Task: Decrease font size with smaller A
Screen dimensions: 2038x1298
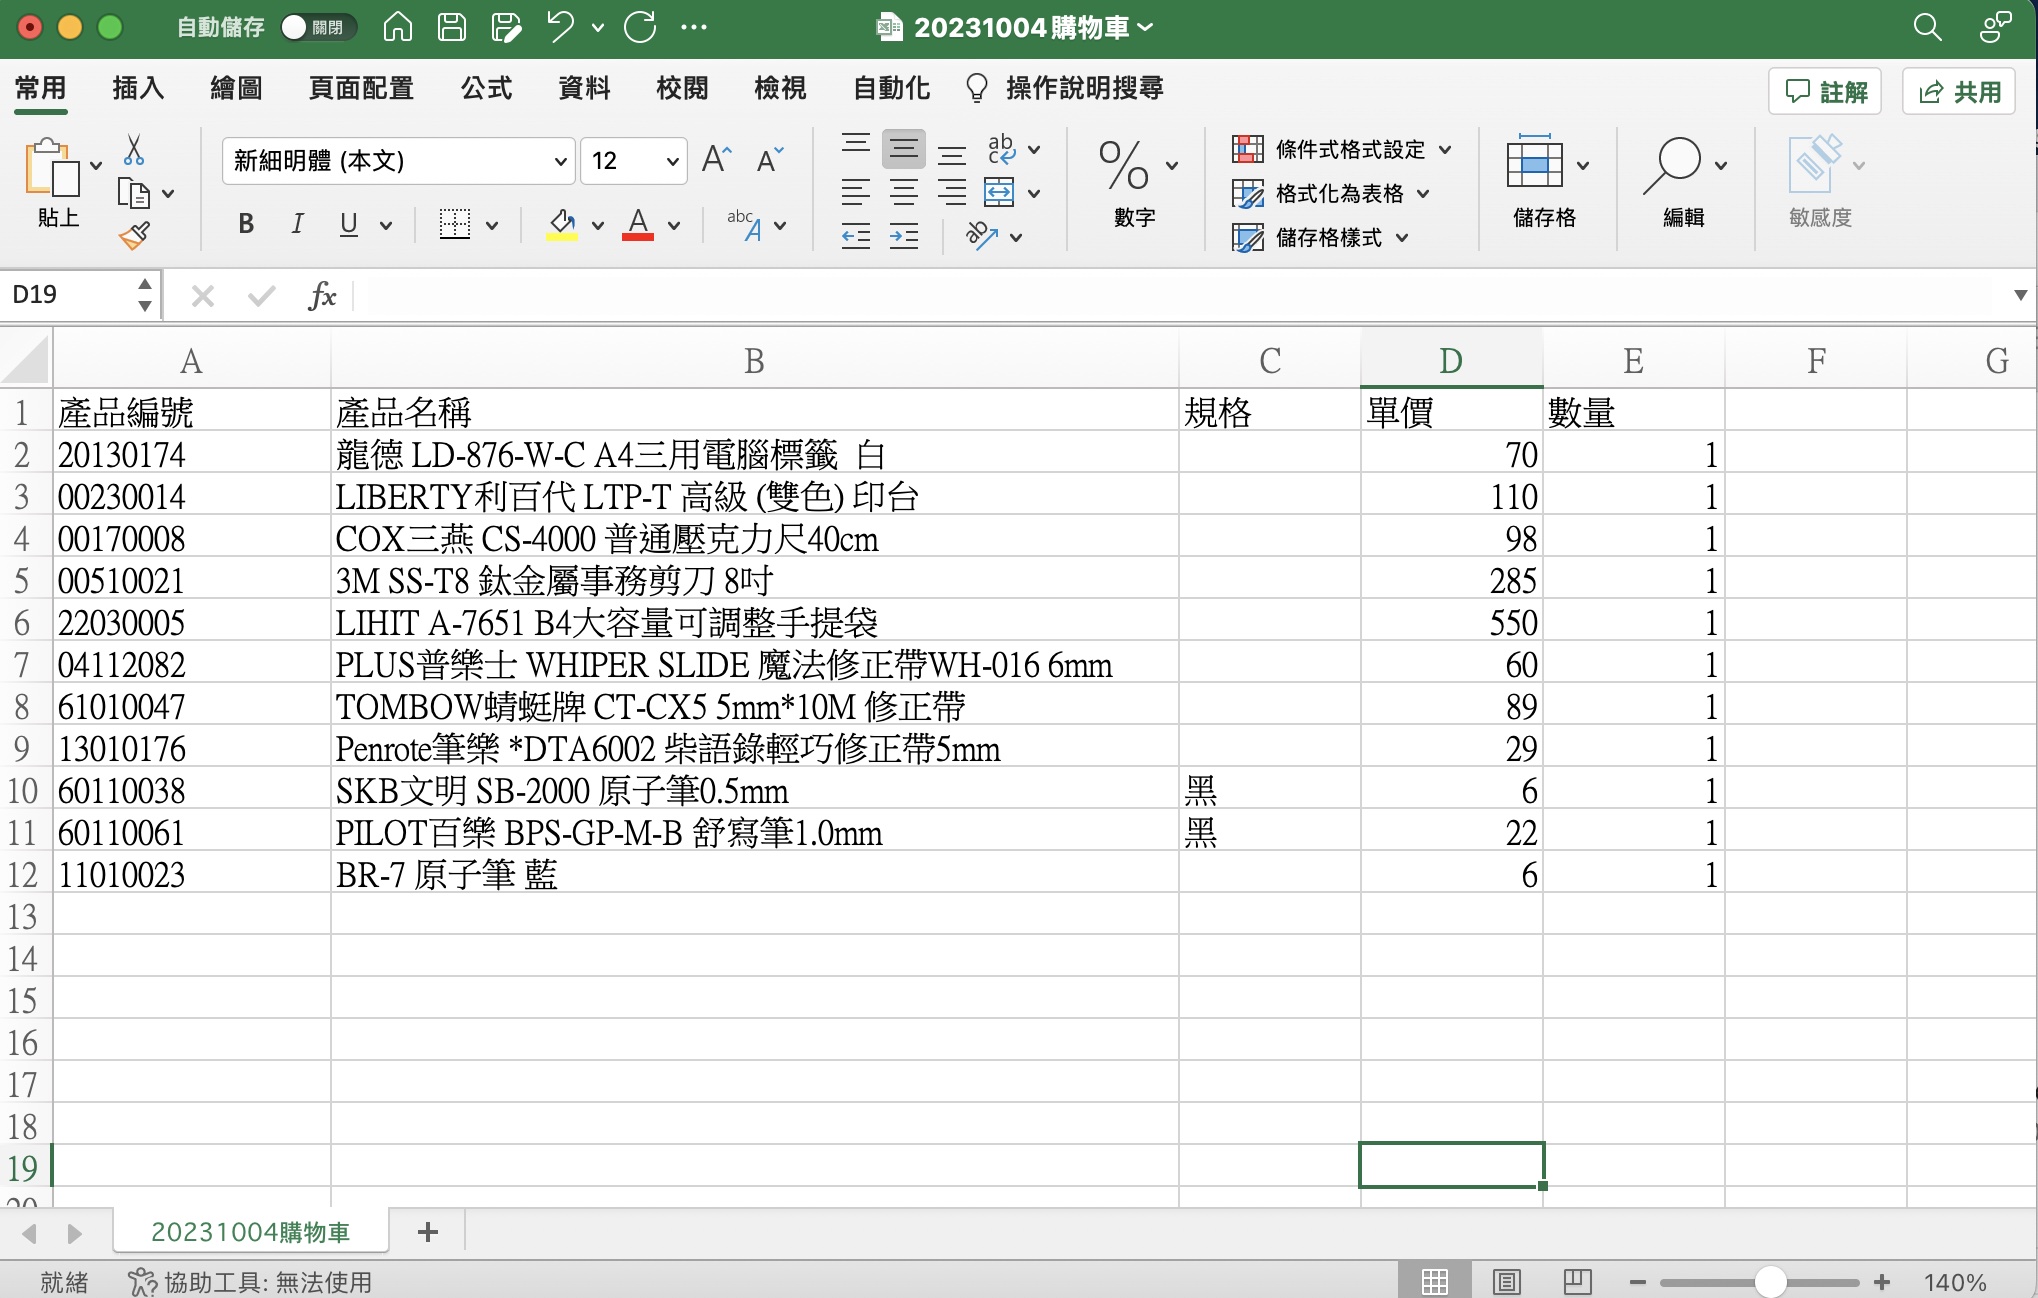Action: click(x=770, y=160)
